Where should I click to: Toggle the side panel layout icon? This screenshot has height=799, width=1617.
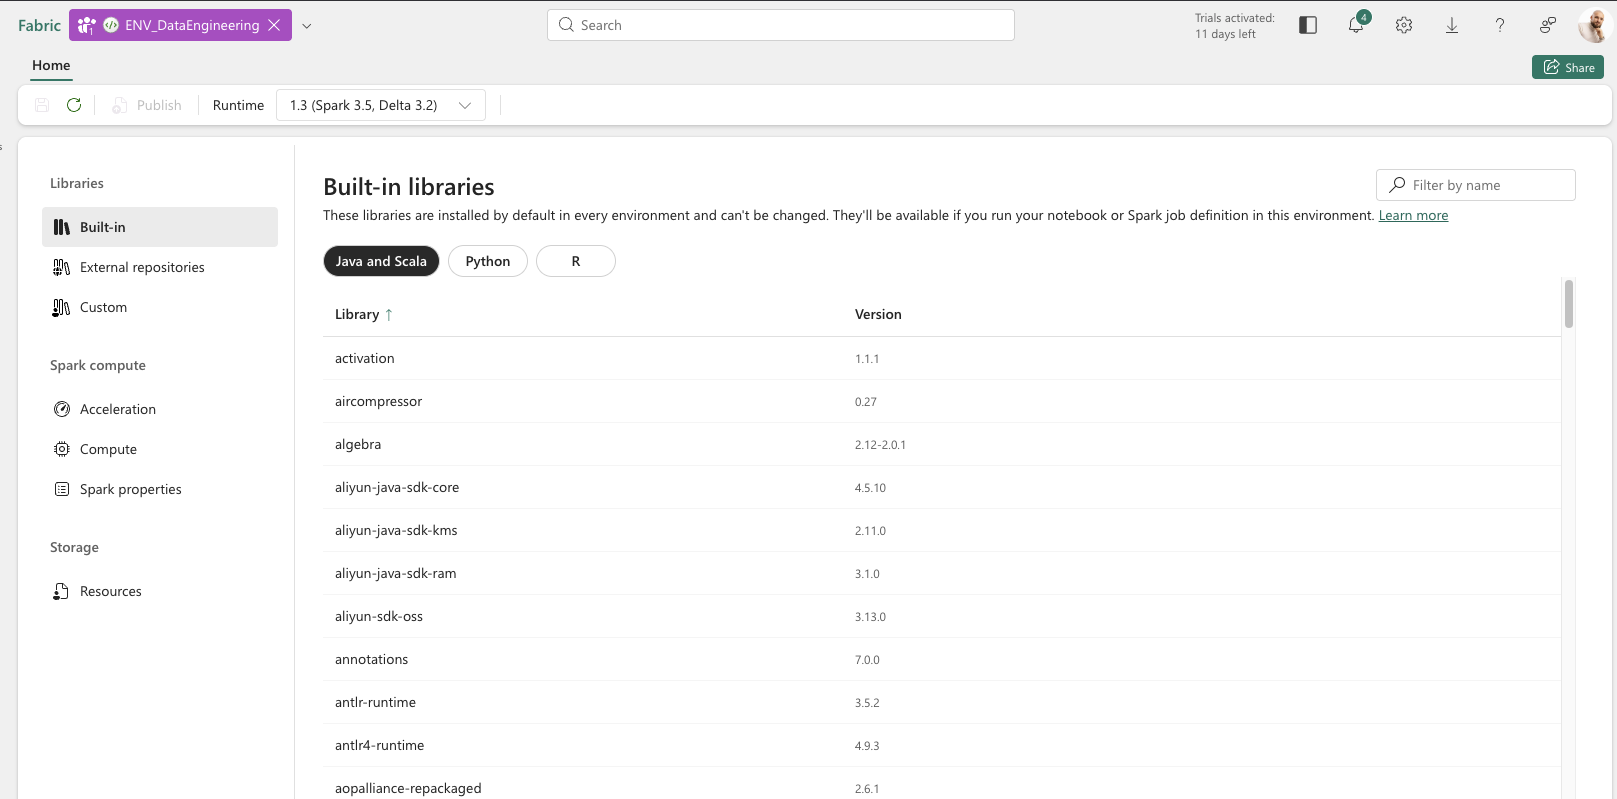coord(1308,26)
